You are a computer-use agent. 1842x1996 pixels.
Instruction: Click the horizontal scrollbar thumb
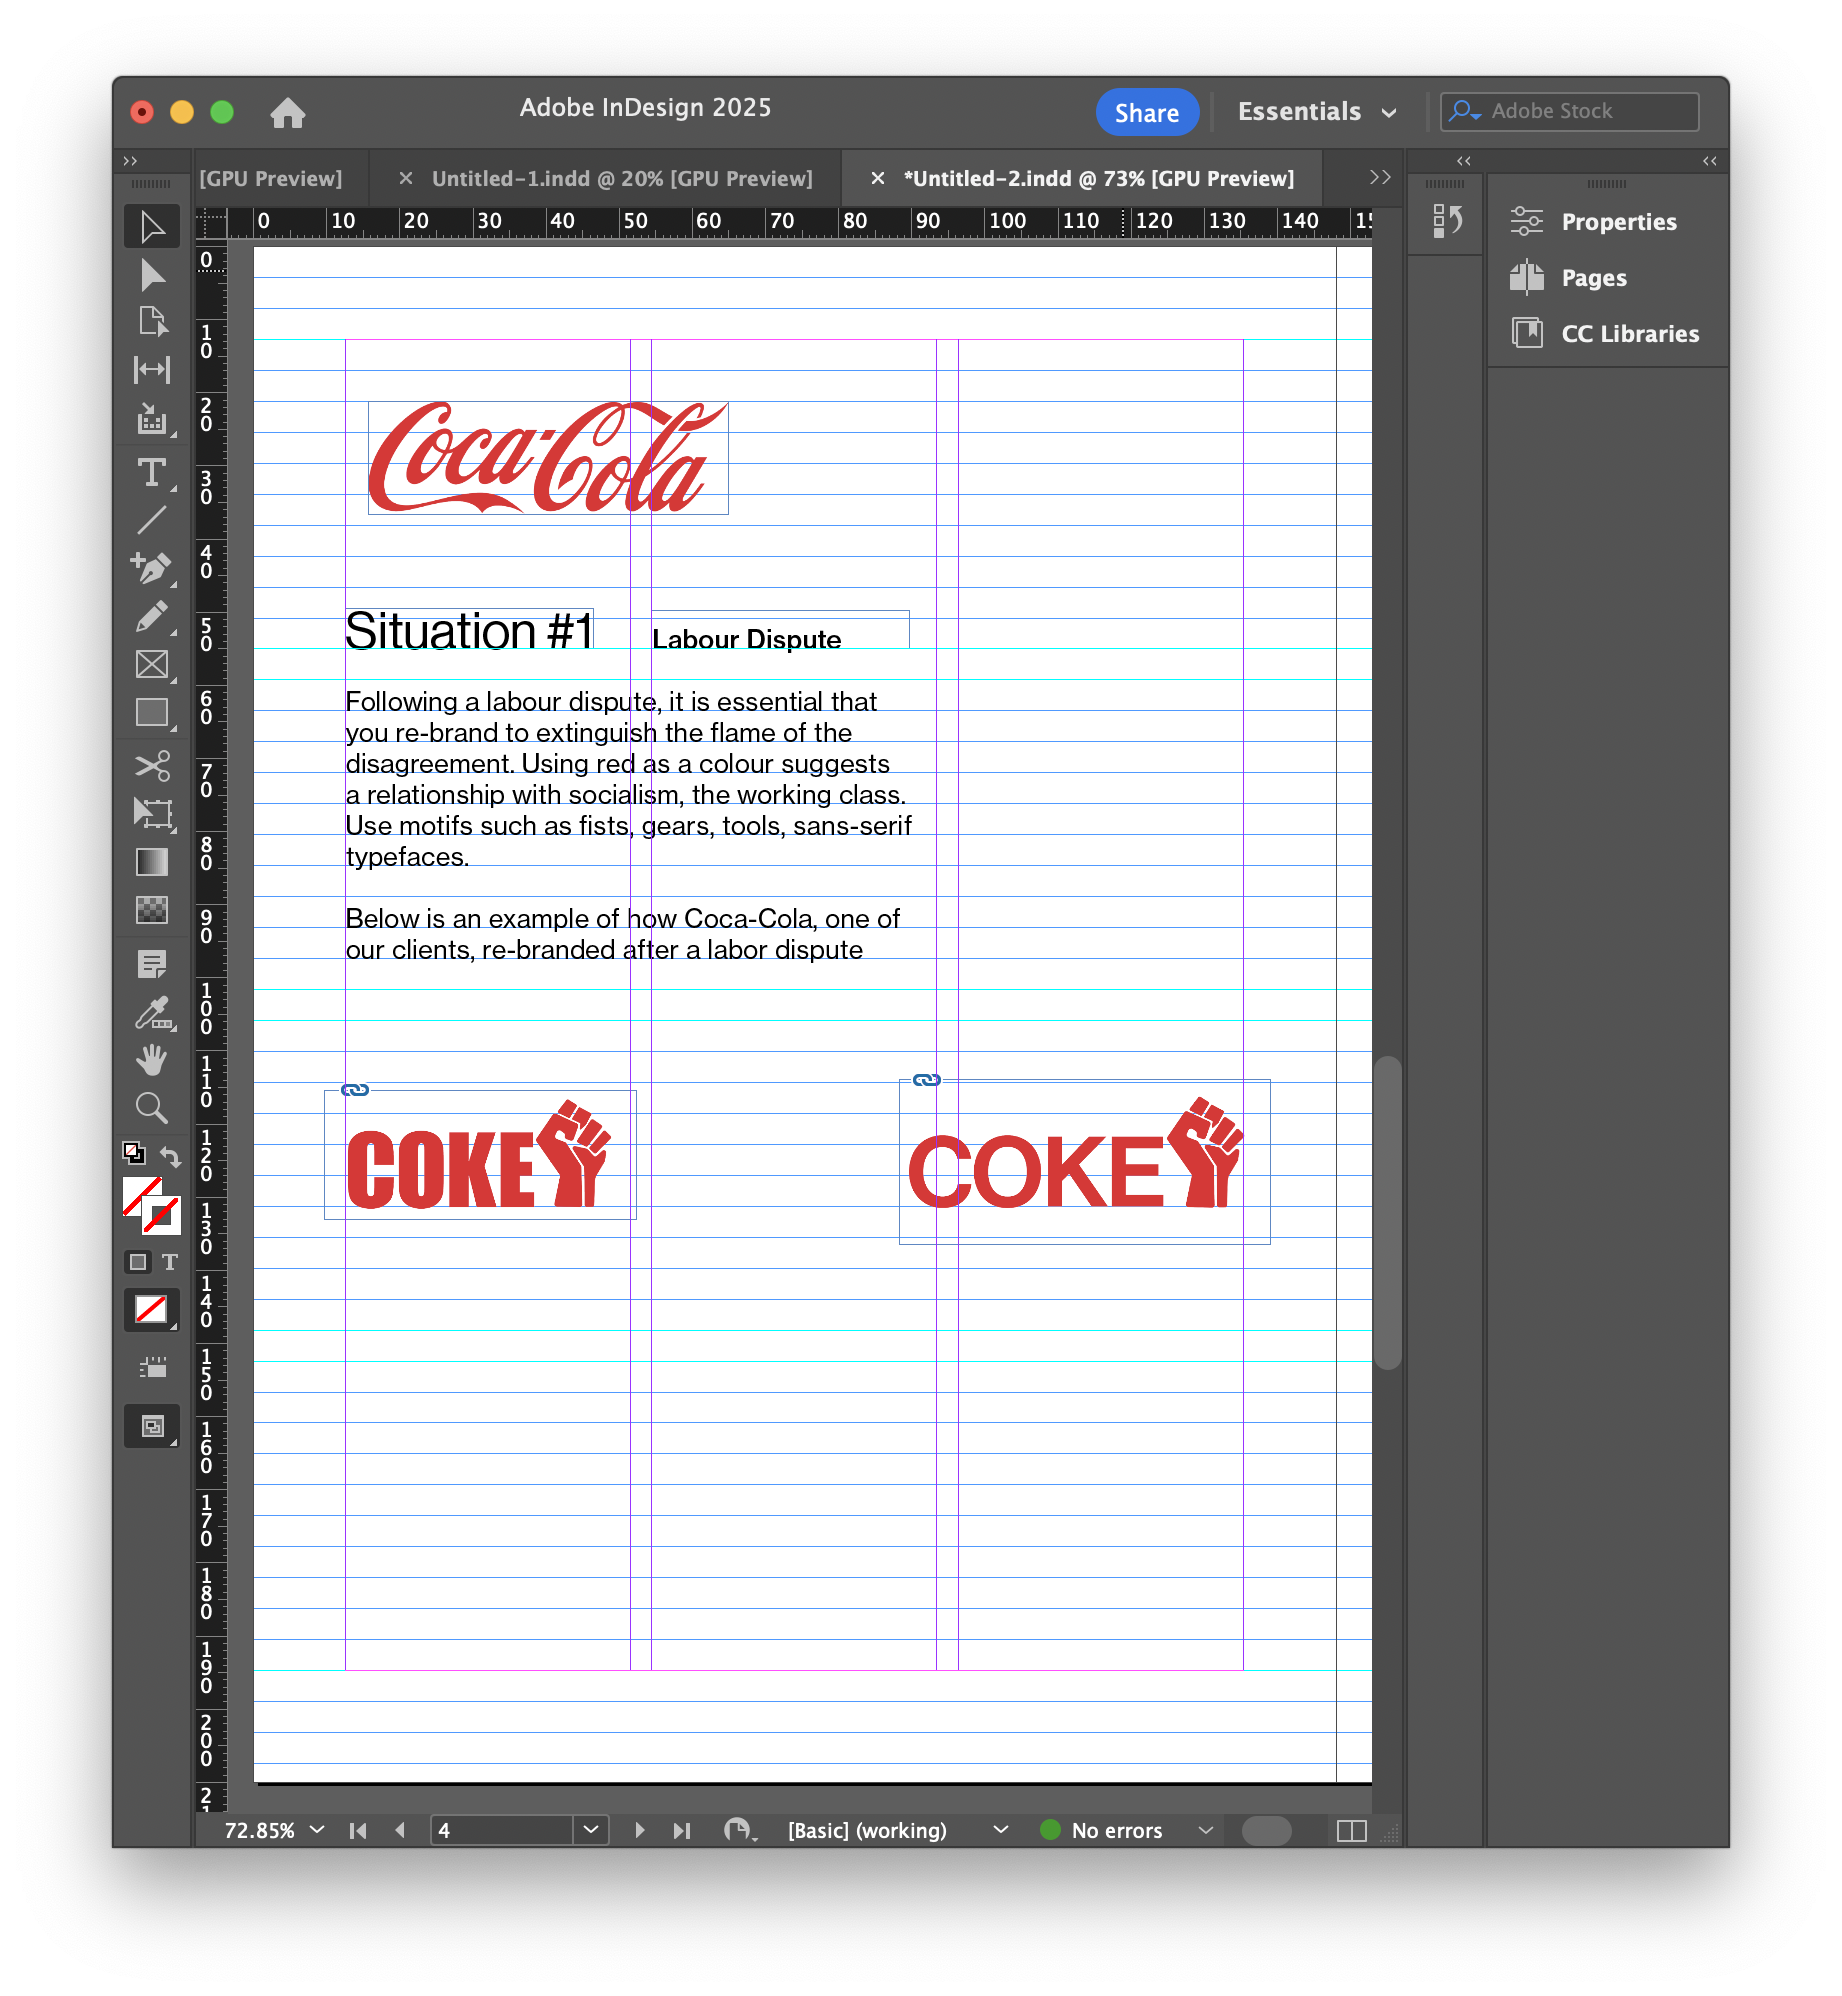pos(1267,1830)
